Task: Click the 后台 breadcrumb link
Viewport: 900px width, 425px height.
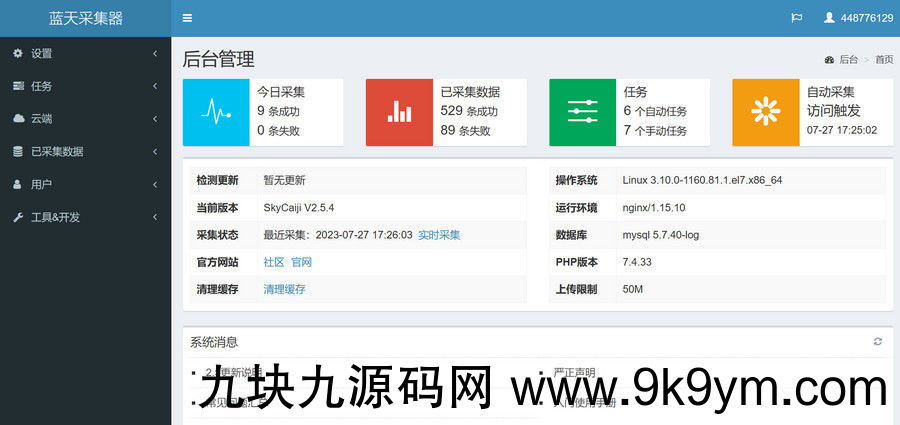Action: coord(847,60)
